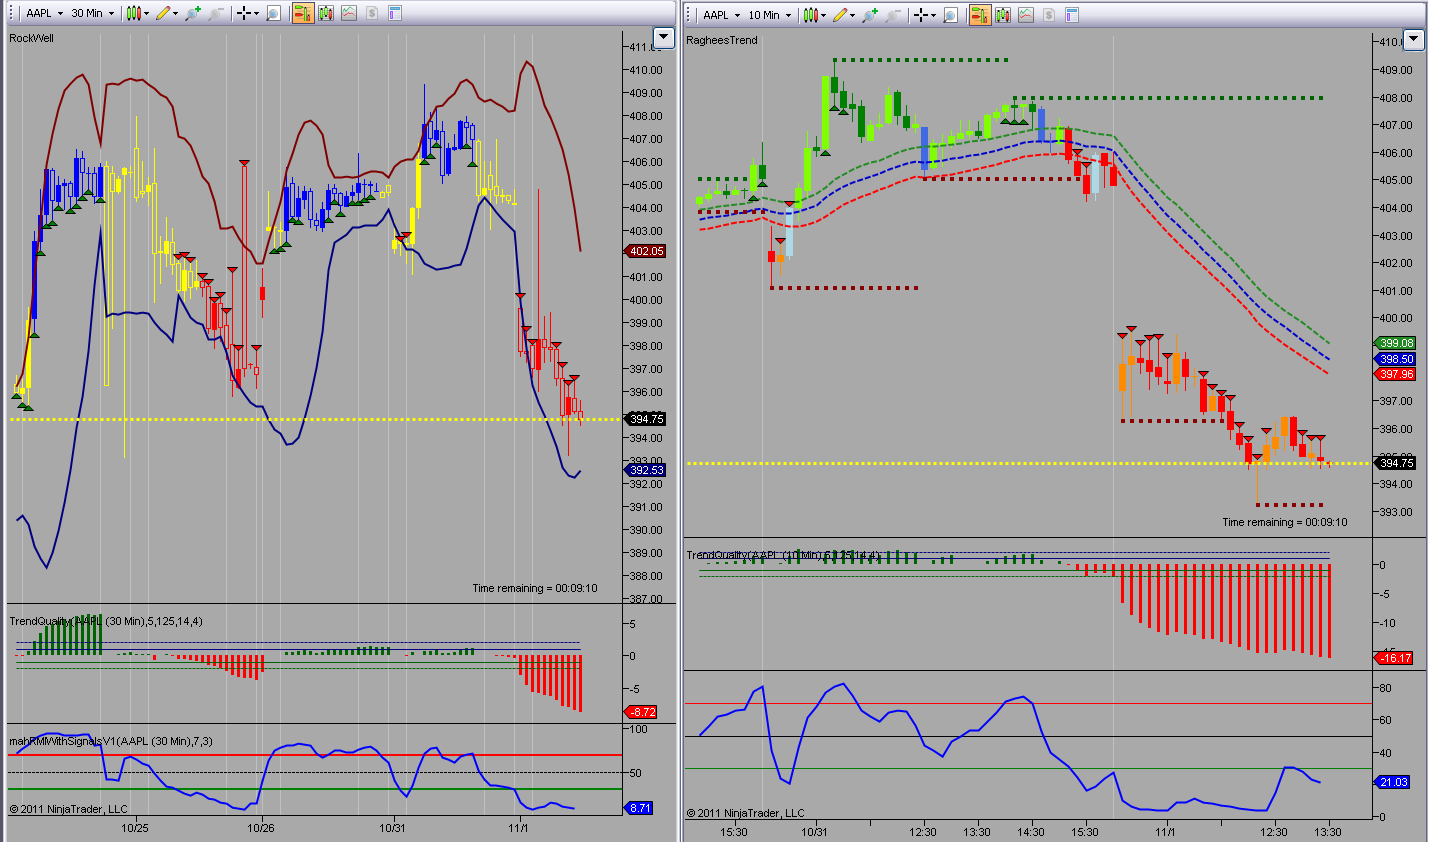Click the 392.53 lower band price marker

(x=646, y=470)
